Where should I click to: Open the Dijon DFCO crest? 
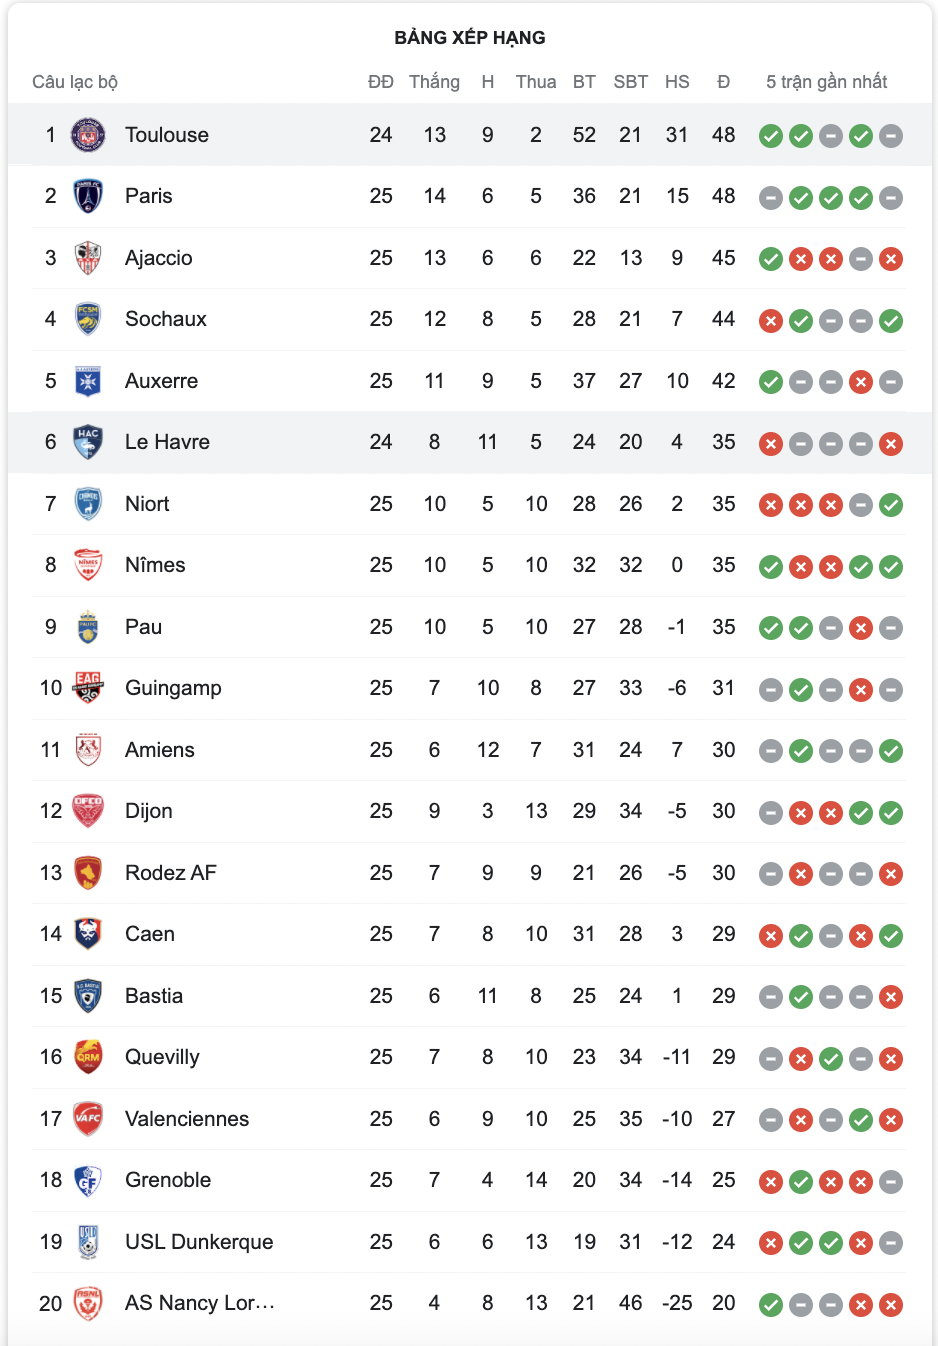point(88,811)
